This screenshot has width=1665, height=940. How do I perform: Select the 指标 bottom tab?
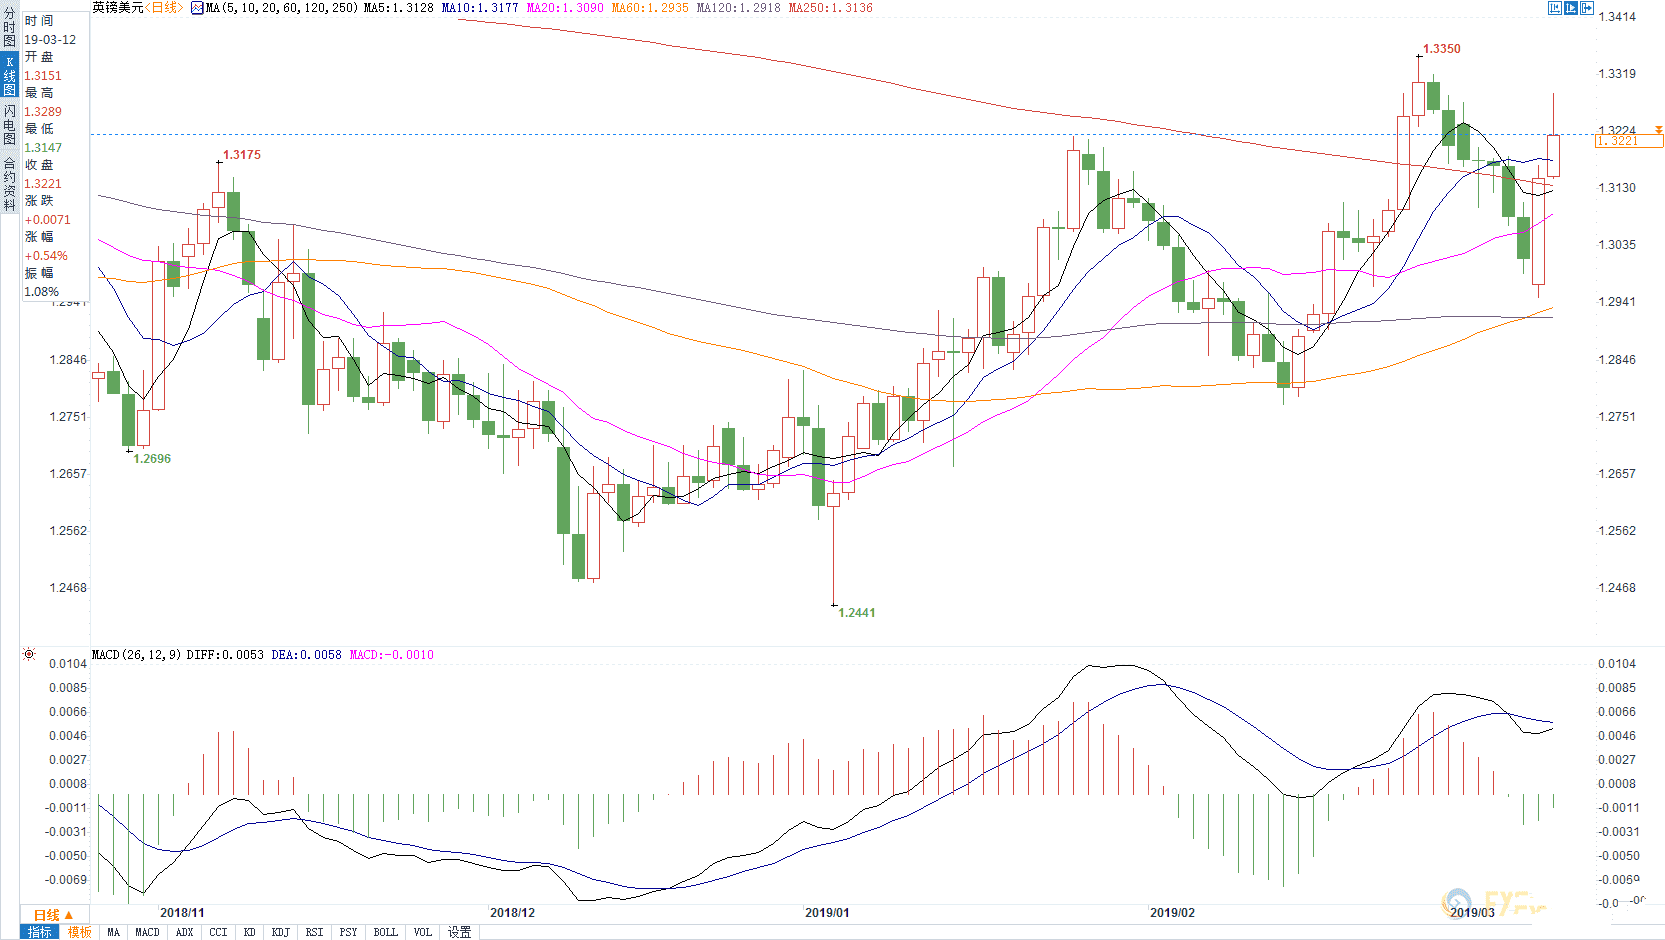point(40,932)
